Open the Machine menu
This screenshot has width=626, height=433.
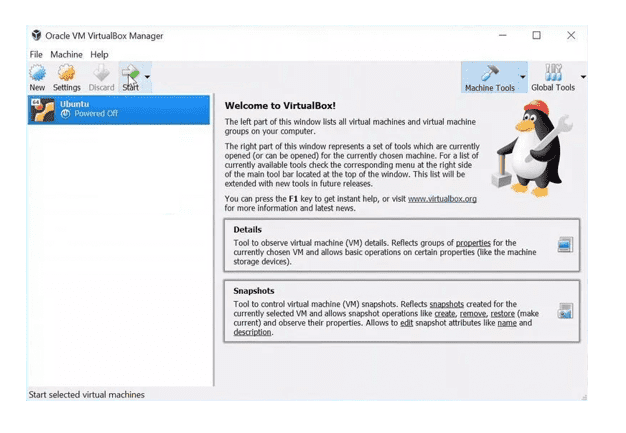point(66,54)
